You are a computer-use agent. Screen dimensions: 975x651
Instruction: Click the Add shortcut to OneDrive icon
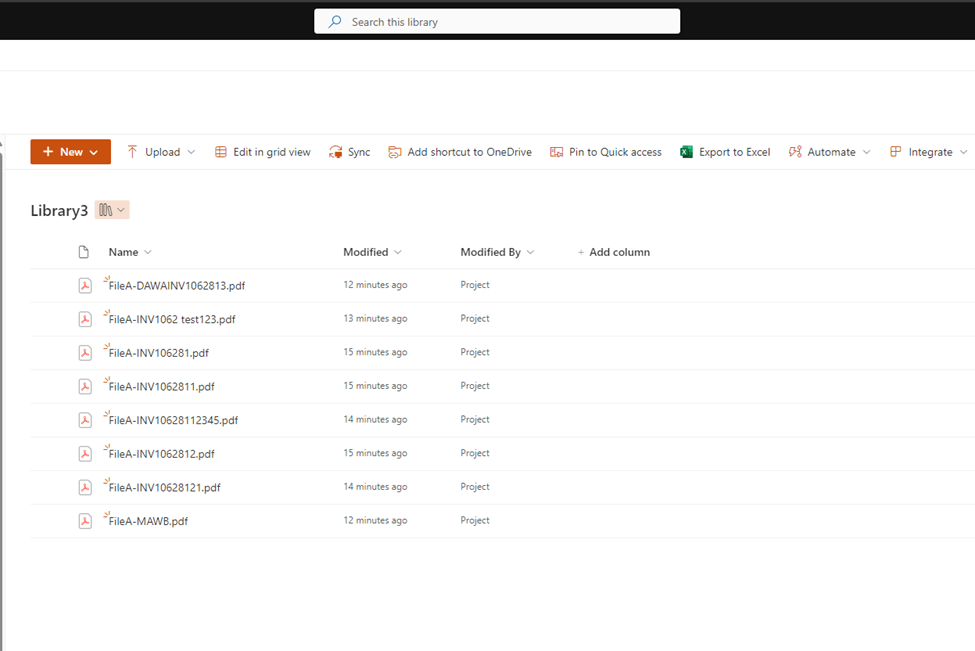click(x=395, y=152)
